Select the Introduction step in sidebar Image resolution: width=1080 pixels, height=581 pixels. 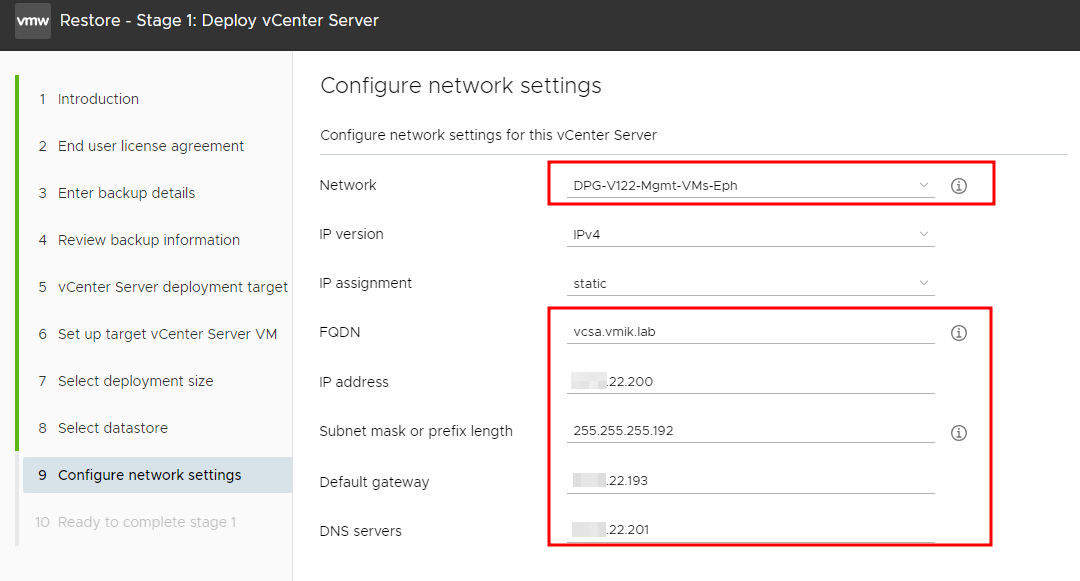tap(98, 98)
